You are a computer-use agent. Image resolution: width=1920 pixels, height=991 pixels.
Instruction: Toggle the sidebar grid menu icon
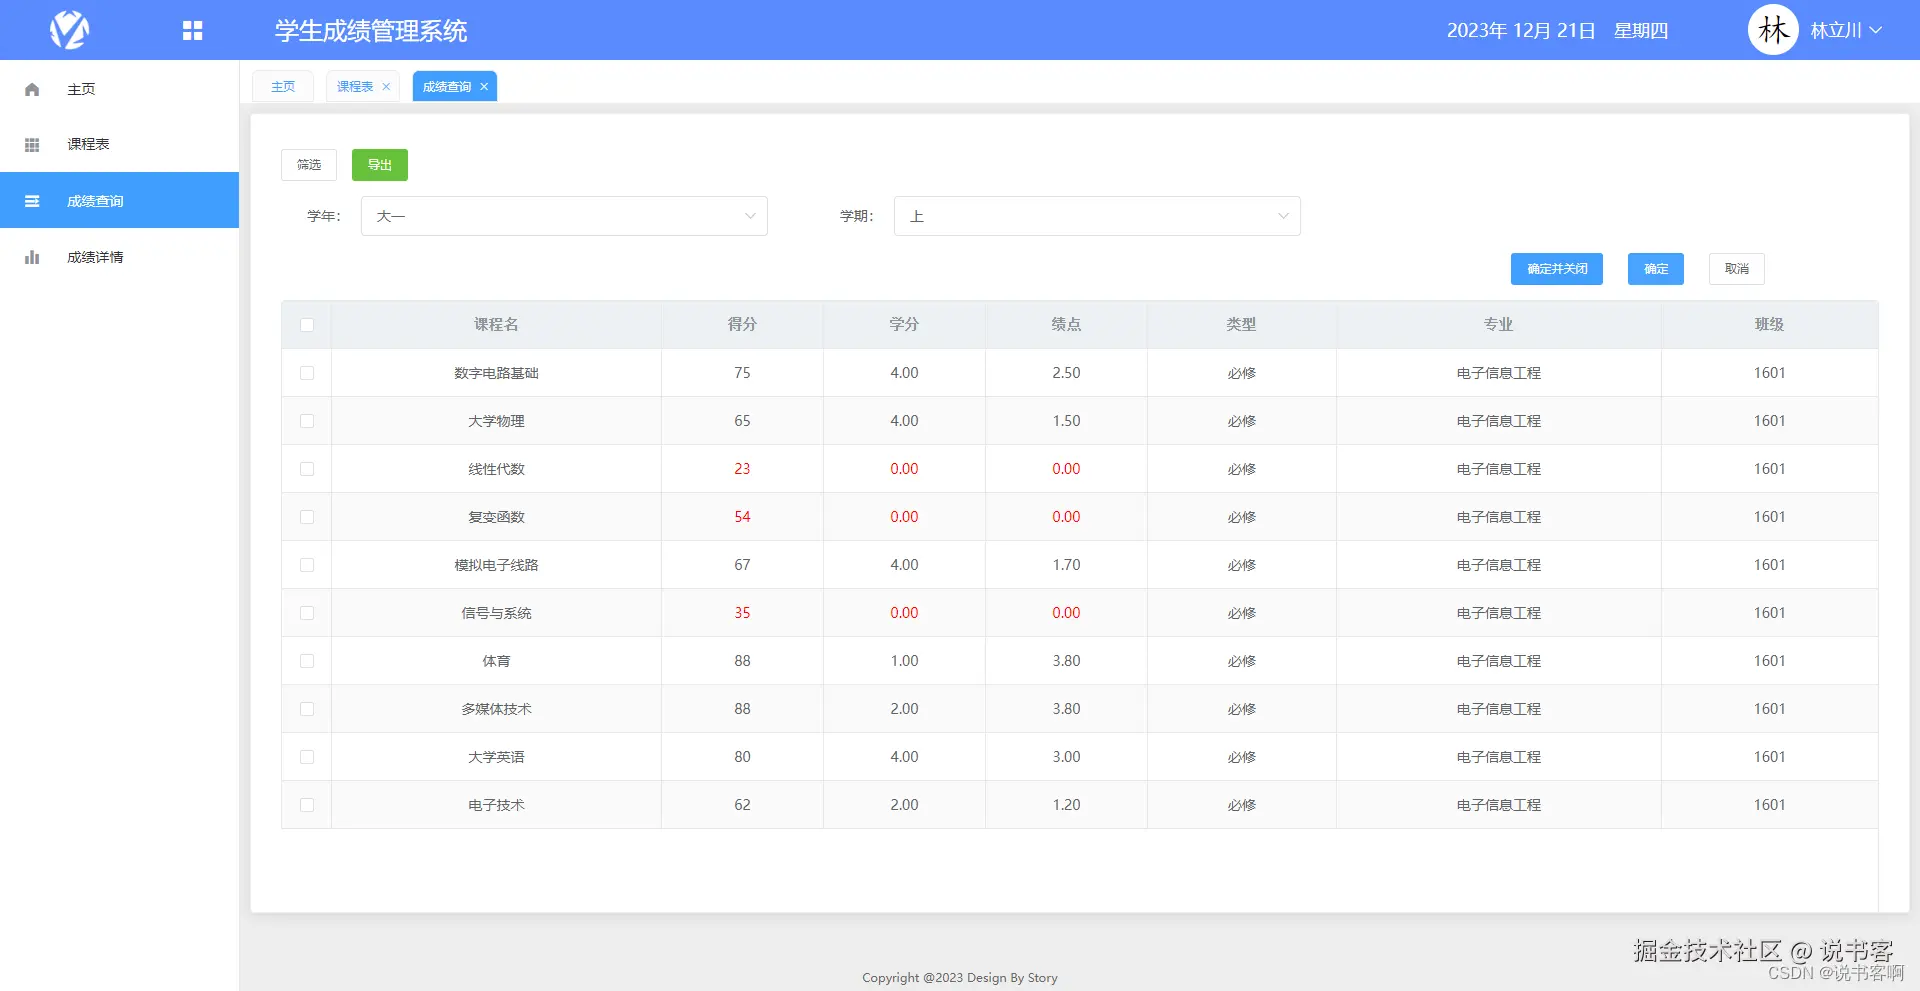click(x=193, y=31)
